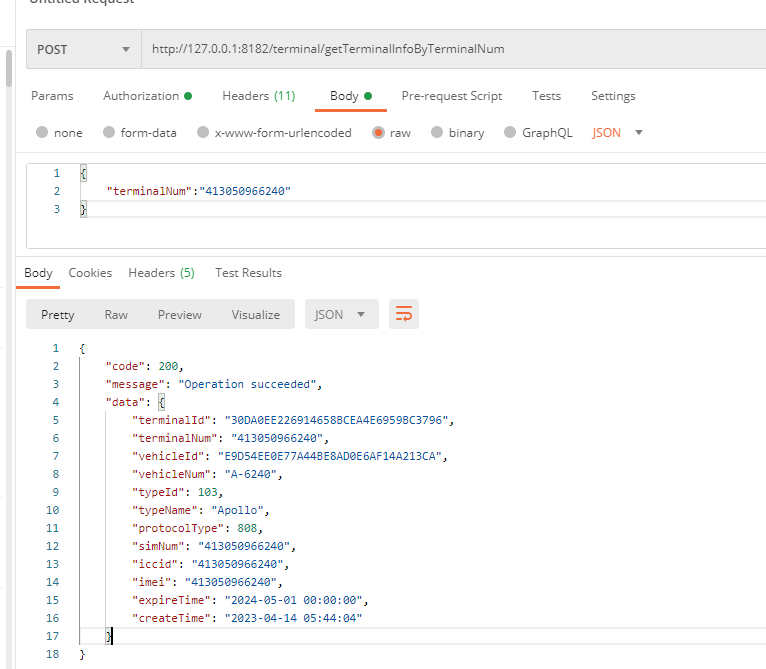Click the wrap lines icon in response toolbar
Viewport: 766px width, 669px height.
404,314
